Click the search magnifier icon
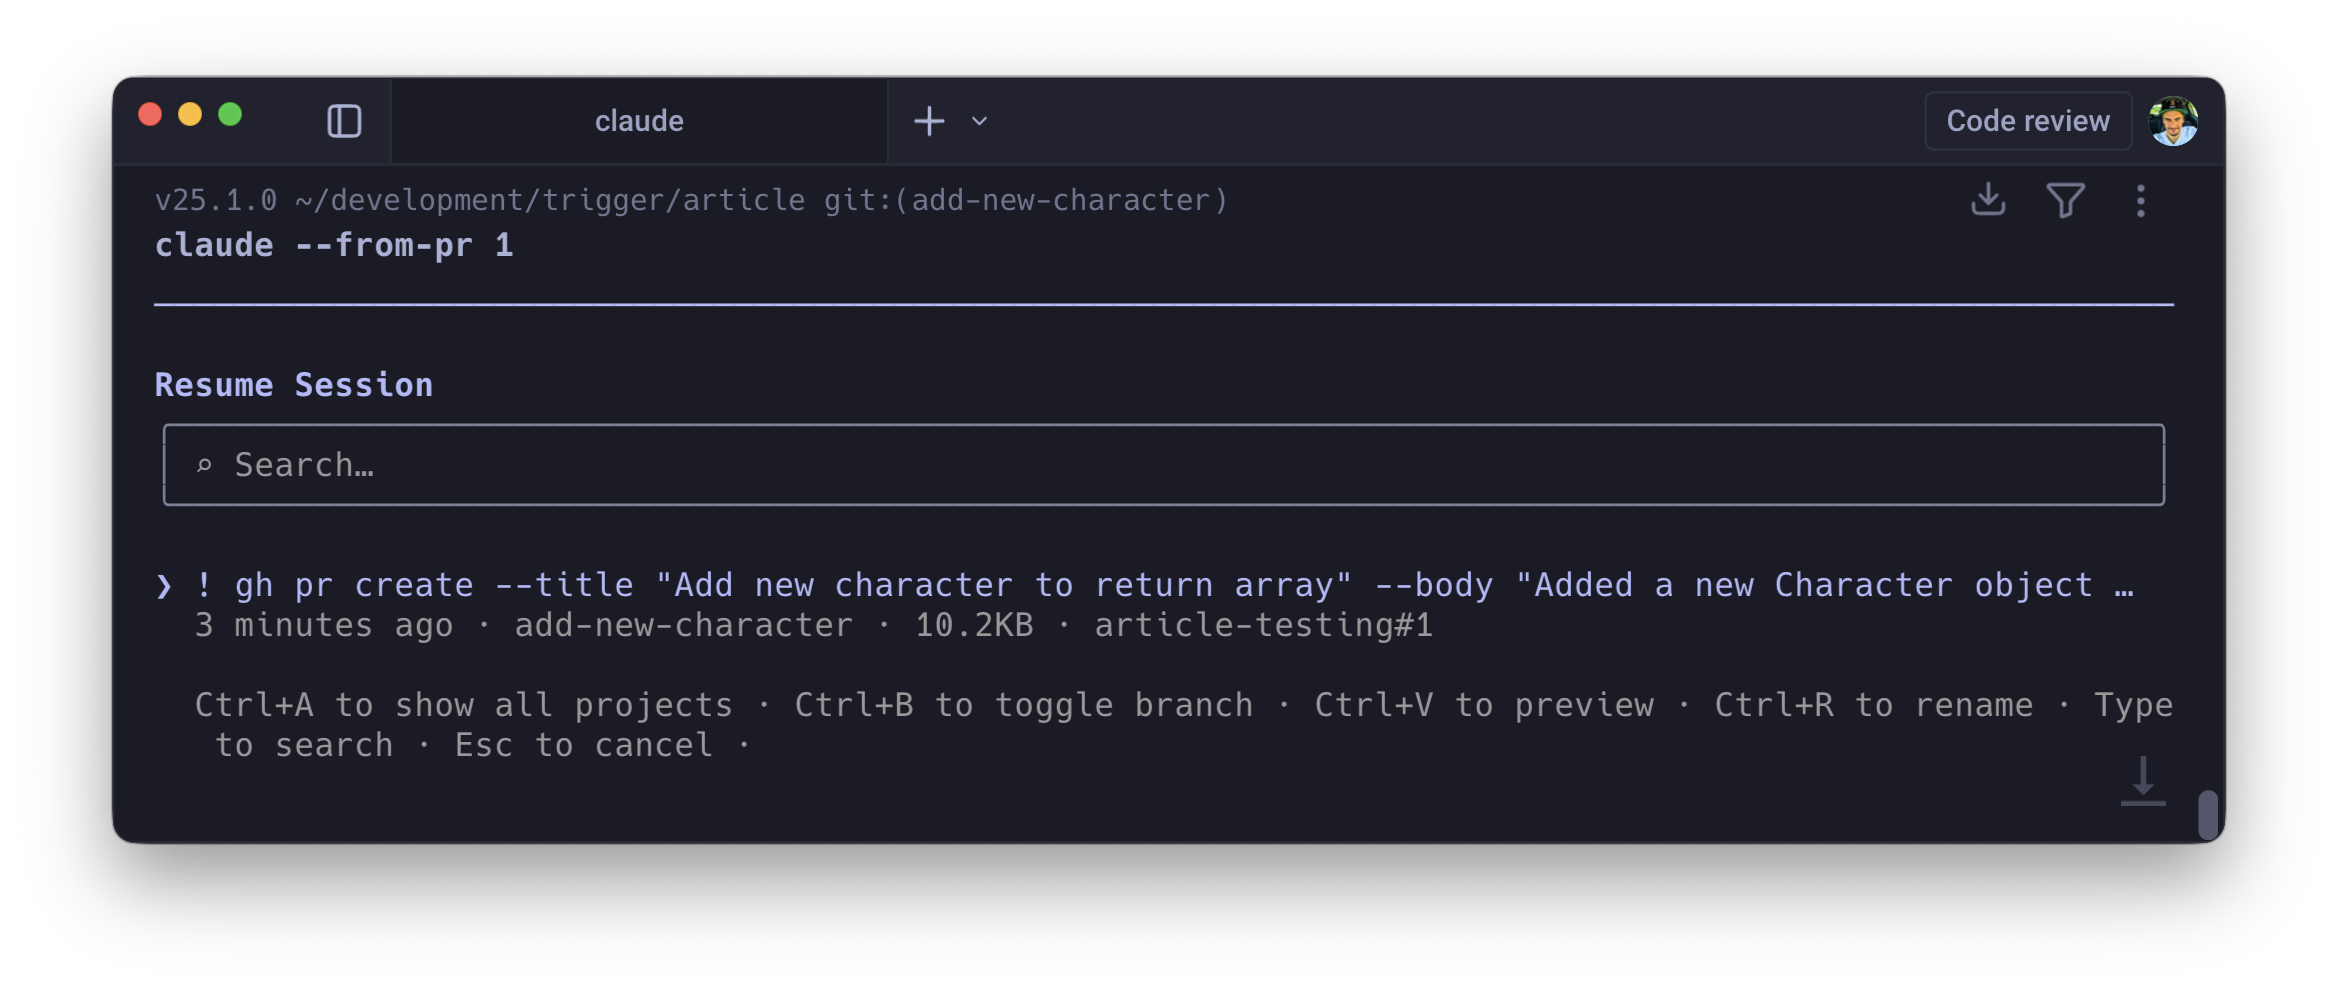This screenshot has height=992, width=2338. pos(204,465)
